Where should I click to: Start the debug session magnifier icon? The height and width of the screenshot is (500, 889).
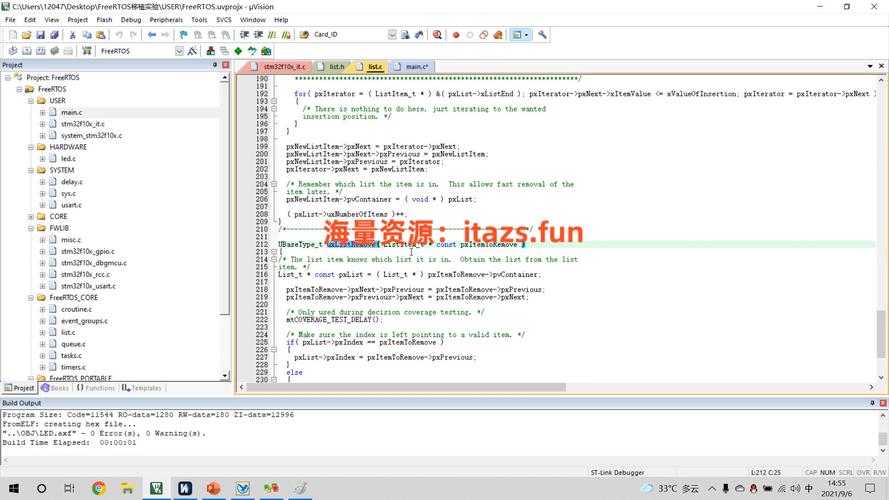click(x=437, y=35)
